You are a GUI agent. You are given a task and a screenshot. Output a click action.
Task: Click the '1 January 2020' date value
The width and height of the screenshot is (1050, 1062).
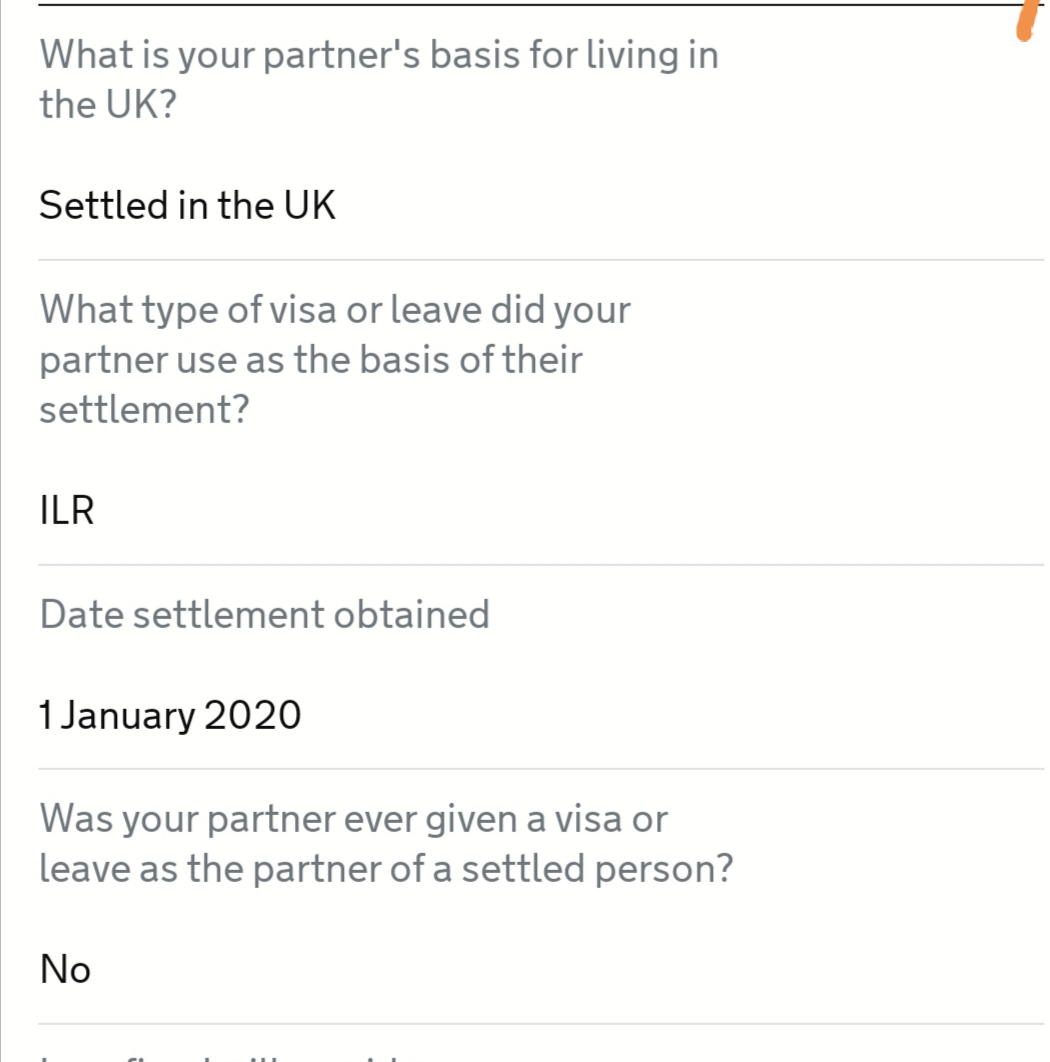[x=170, y=715]
